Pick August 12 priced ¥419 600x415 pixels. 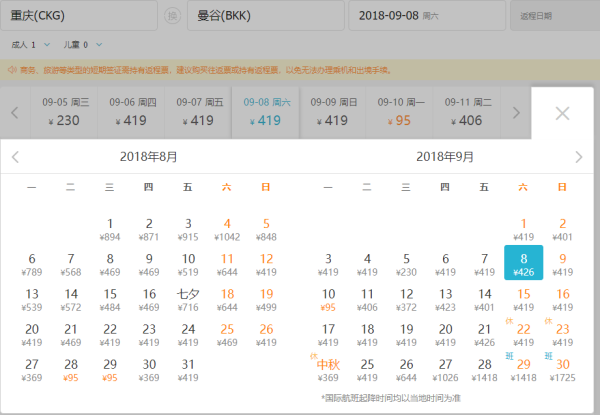click(266, 265)
